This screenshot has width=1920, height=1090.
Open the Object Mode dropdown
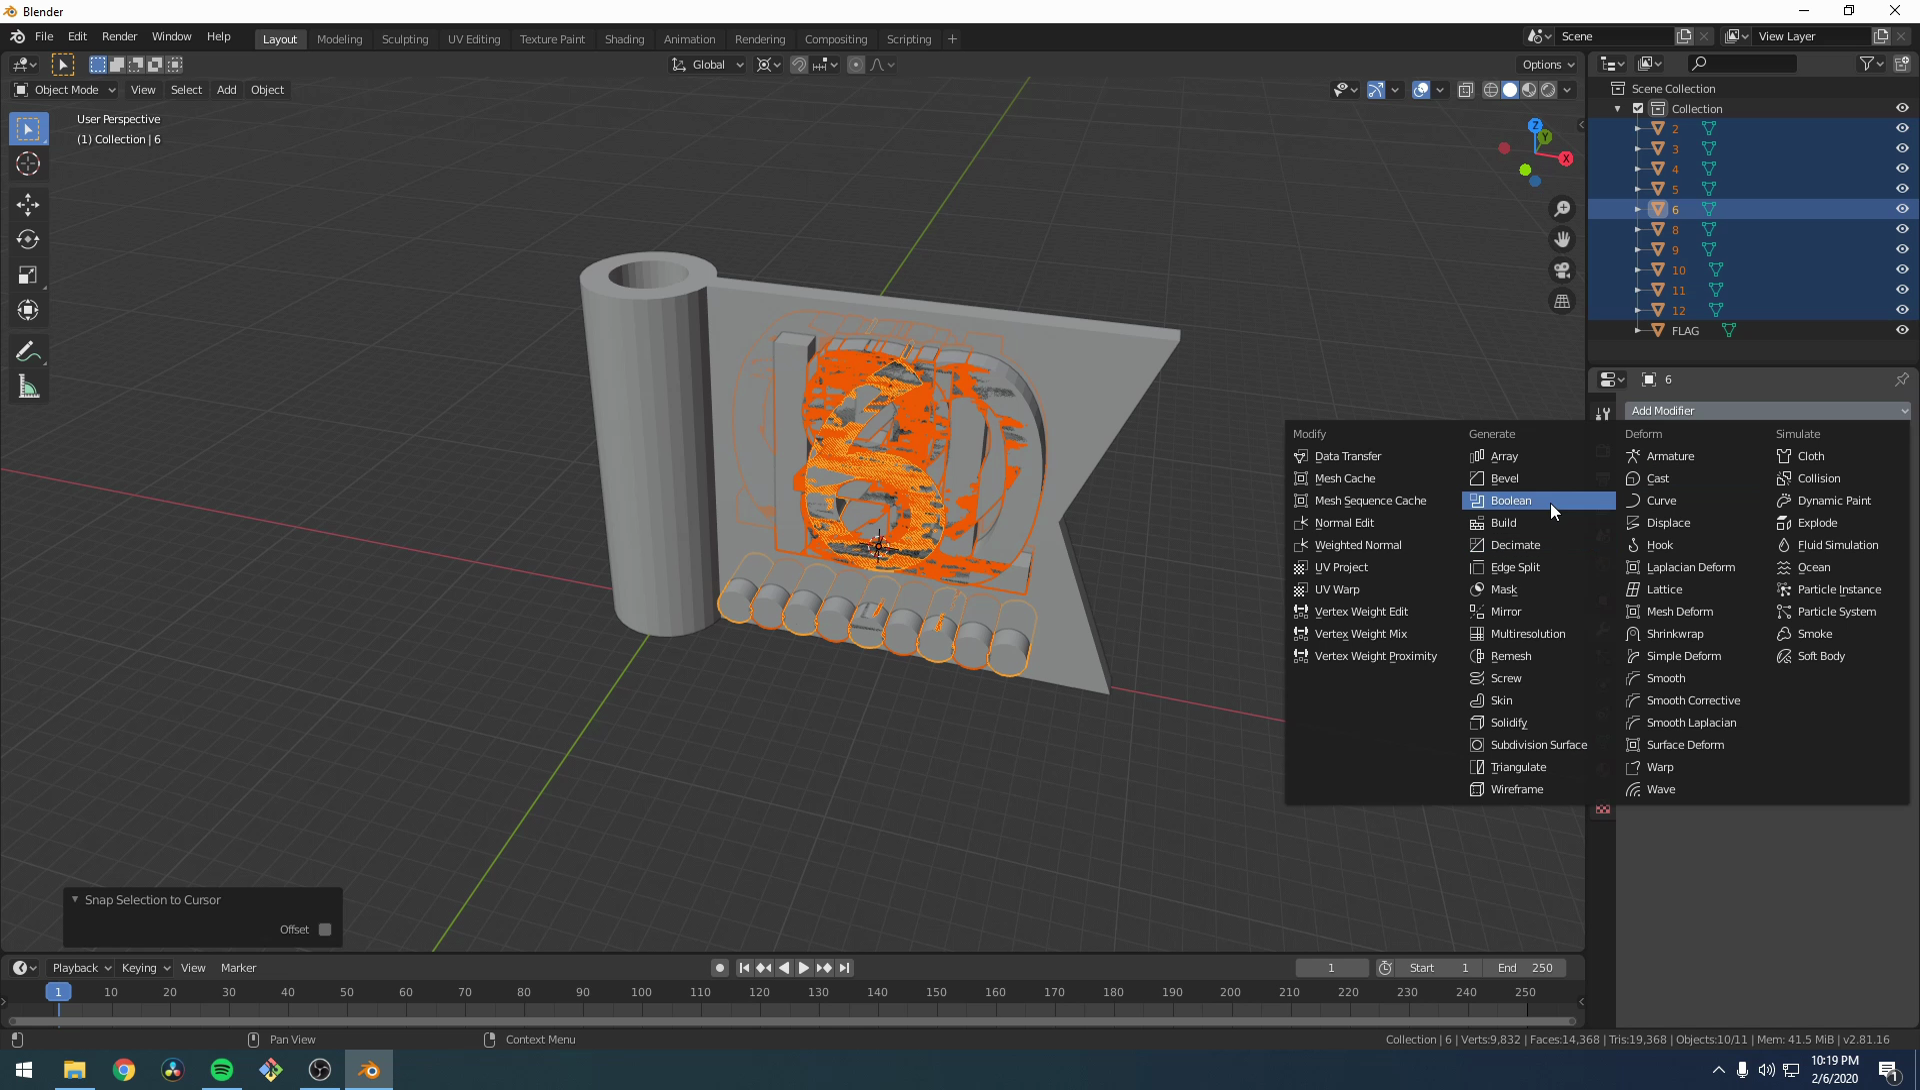pos(65,90)
